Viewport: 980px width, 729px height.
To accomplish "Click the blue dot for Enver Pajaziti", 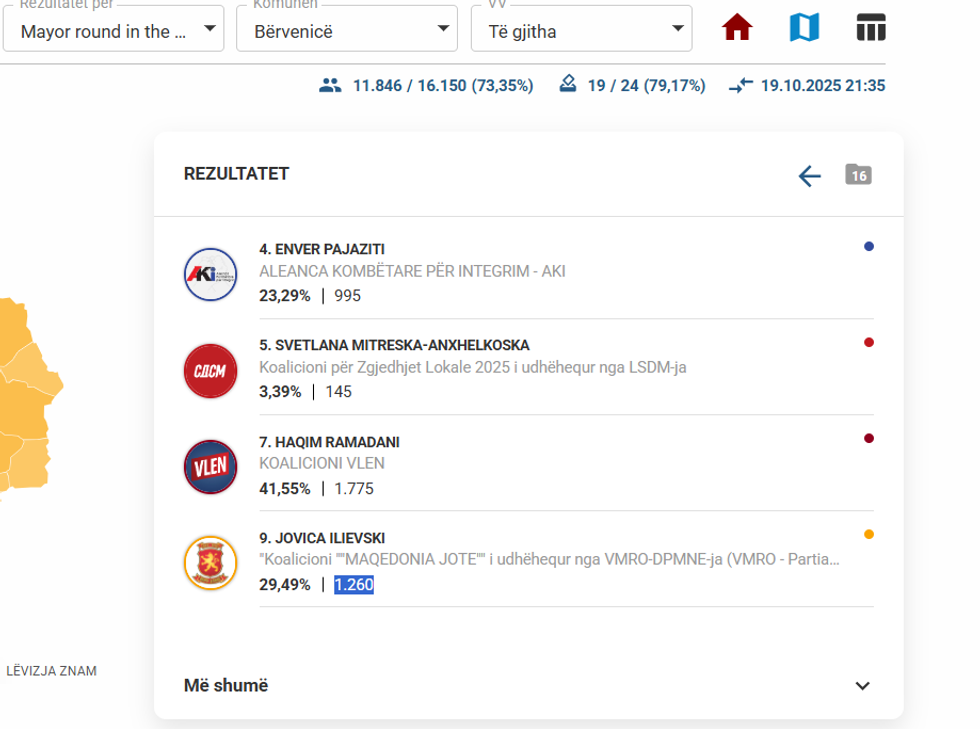I will [869, 246].
